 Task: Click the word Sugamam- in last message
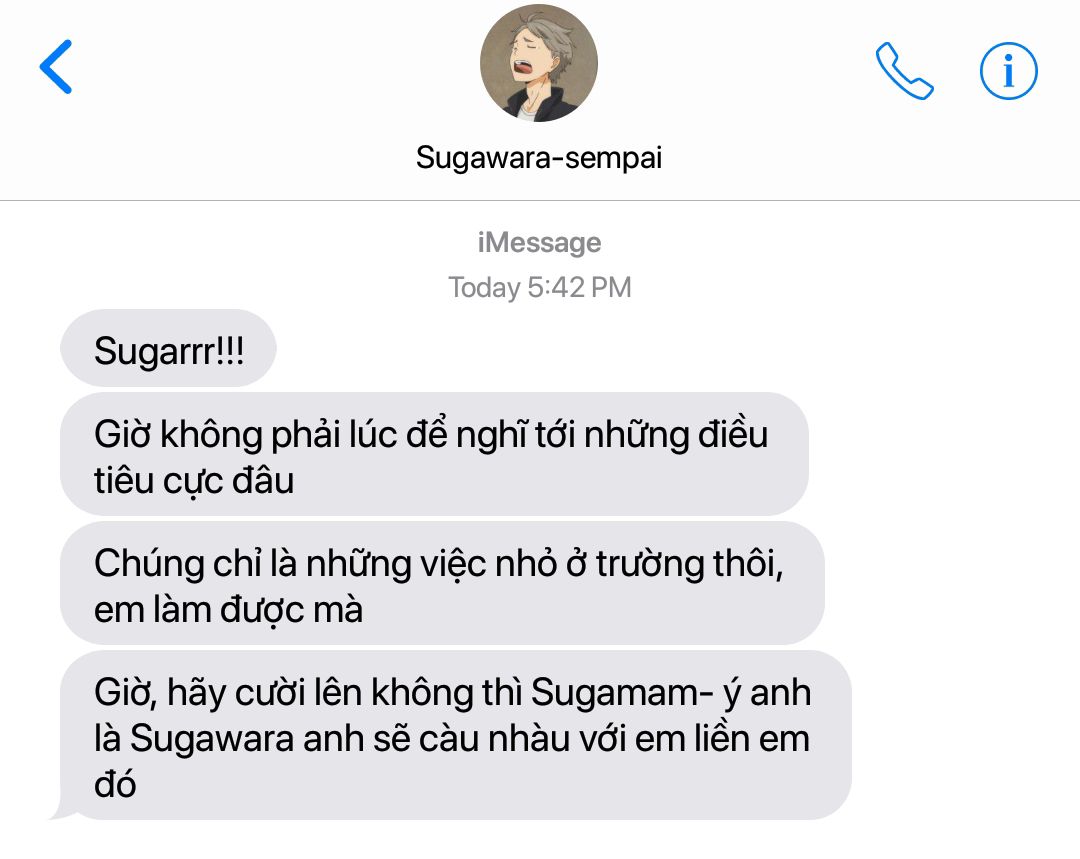622,692
